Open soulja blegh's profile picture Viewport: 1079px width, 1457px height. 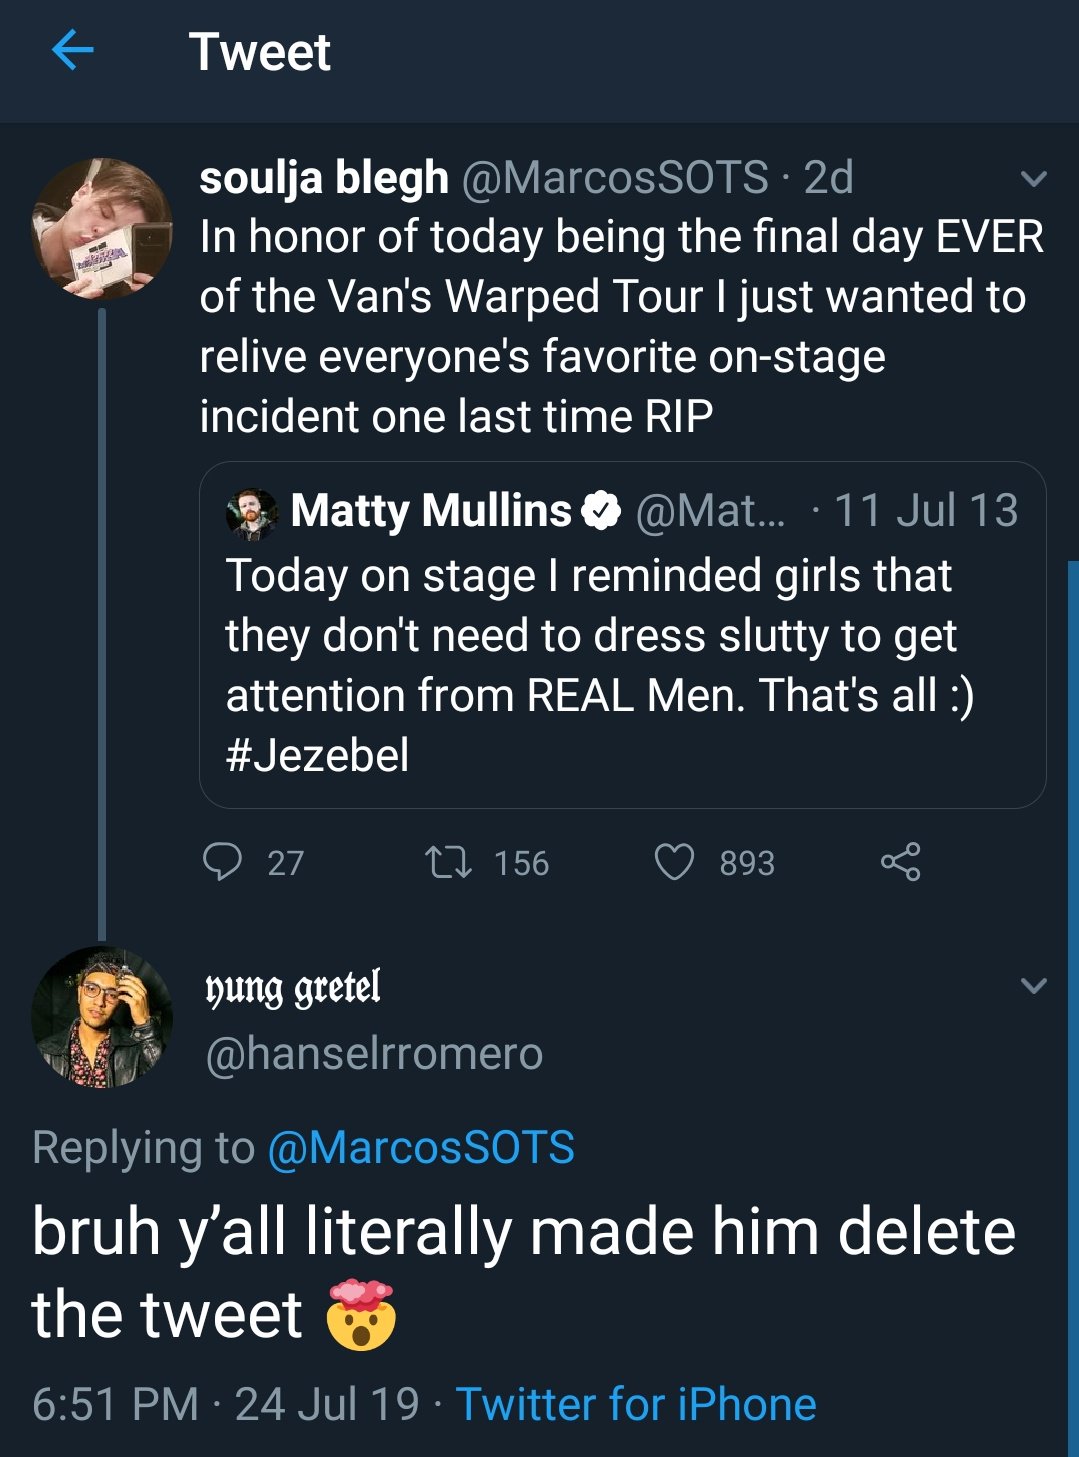click(101, 228)
